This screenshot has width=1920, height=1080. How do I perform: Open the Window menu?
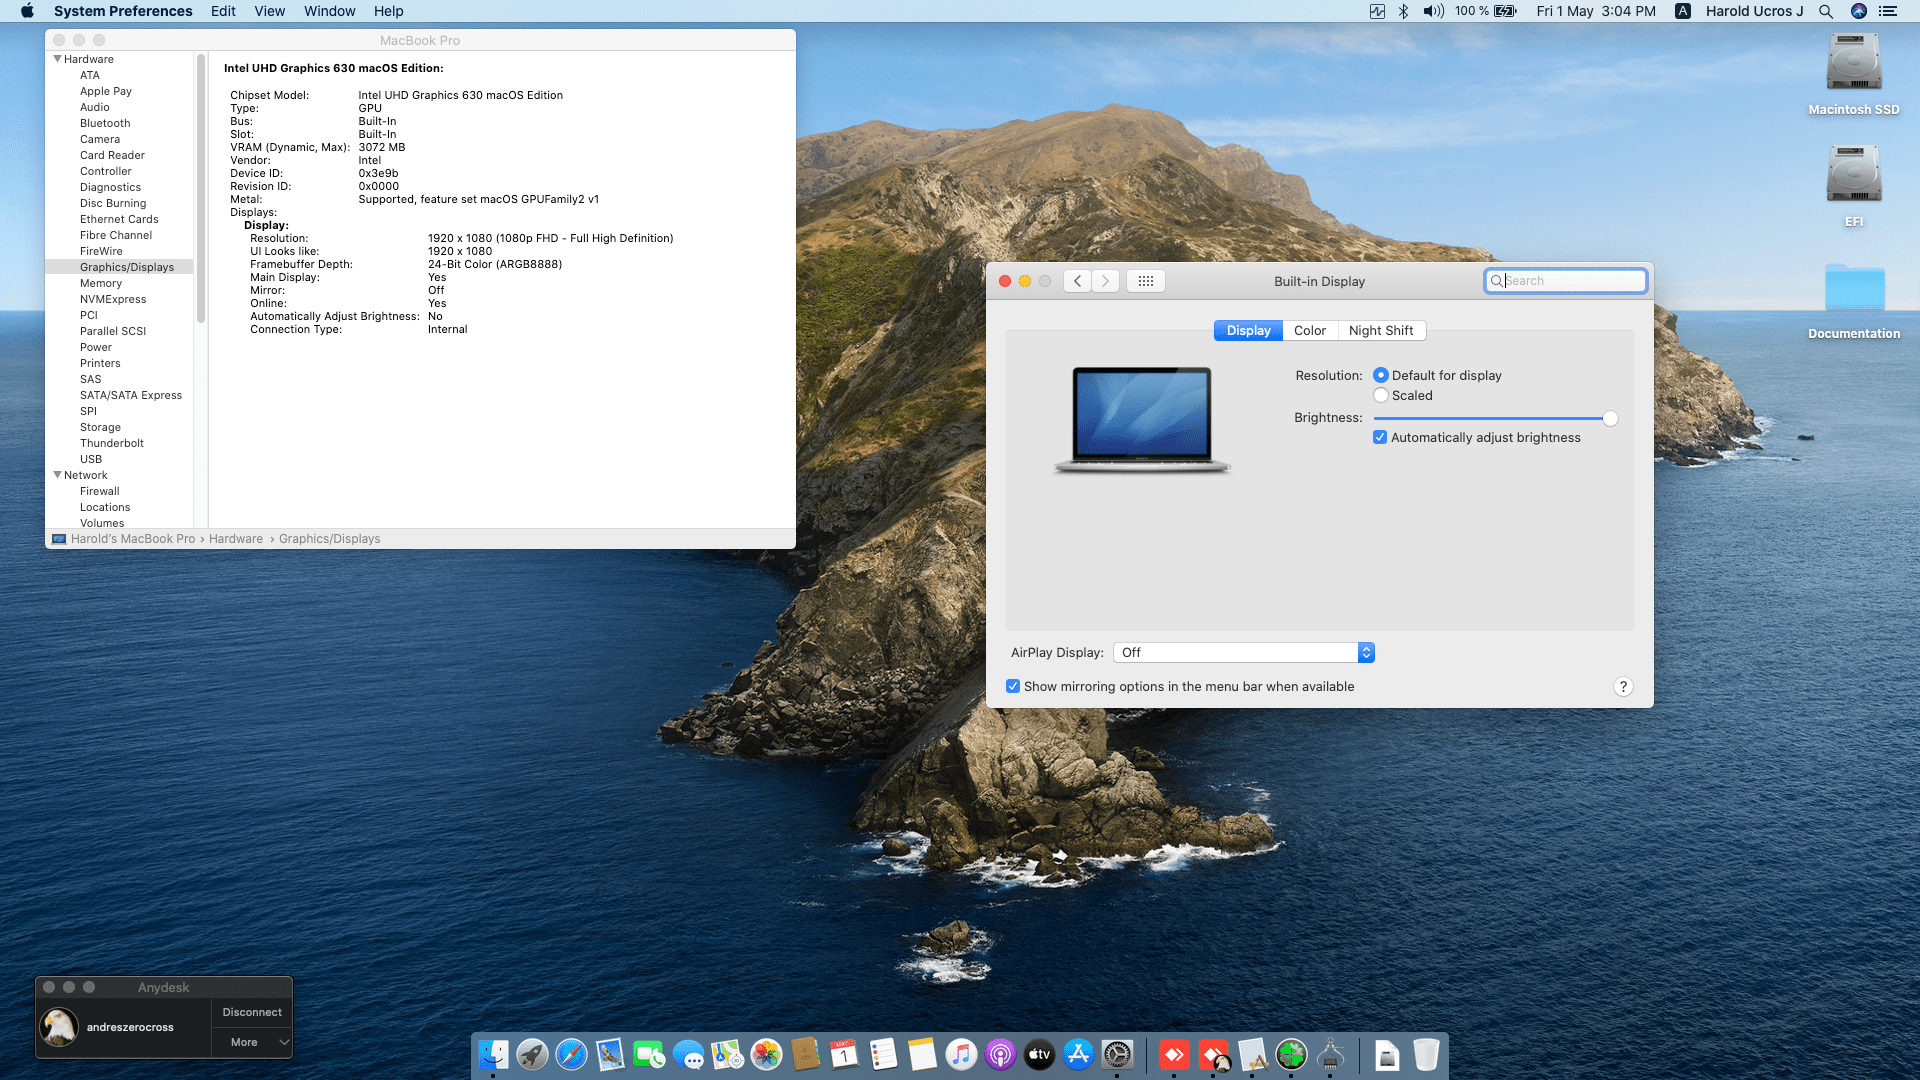[x=330, y=11]
